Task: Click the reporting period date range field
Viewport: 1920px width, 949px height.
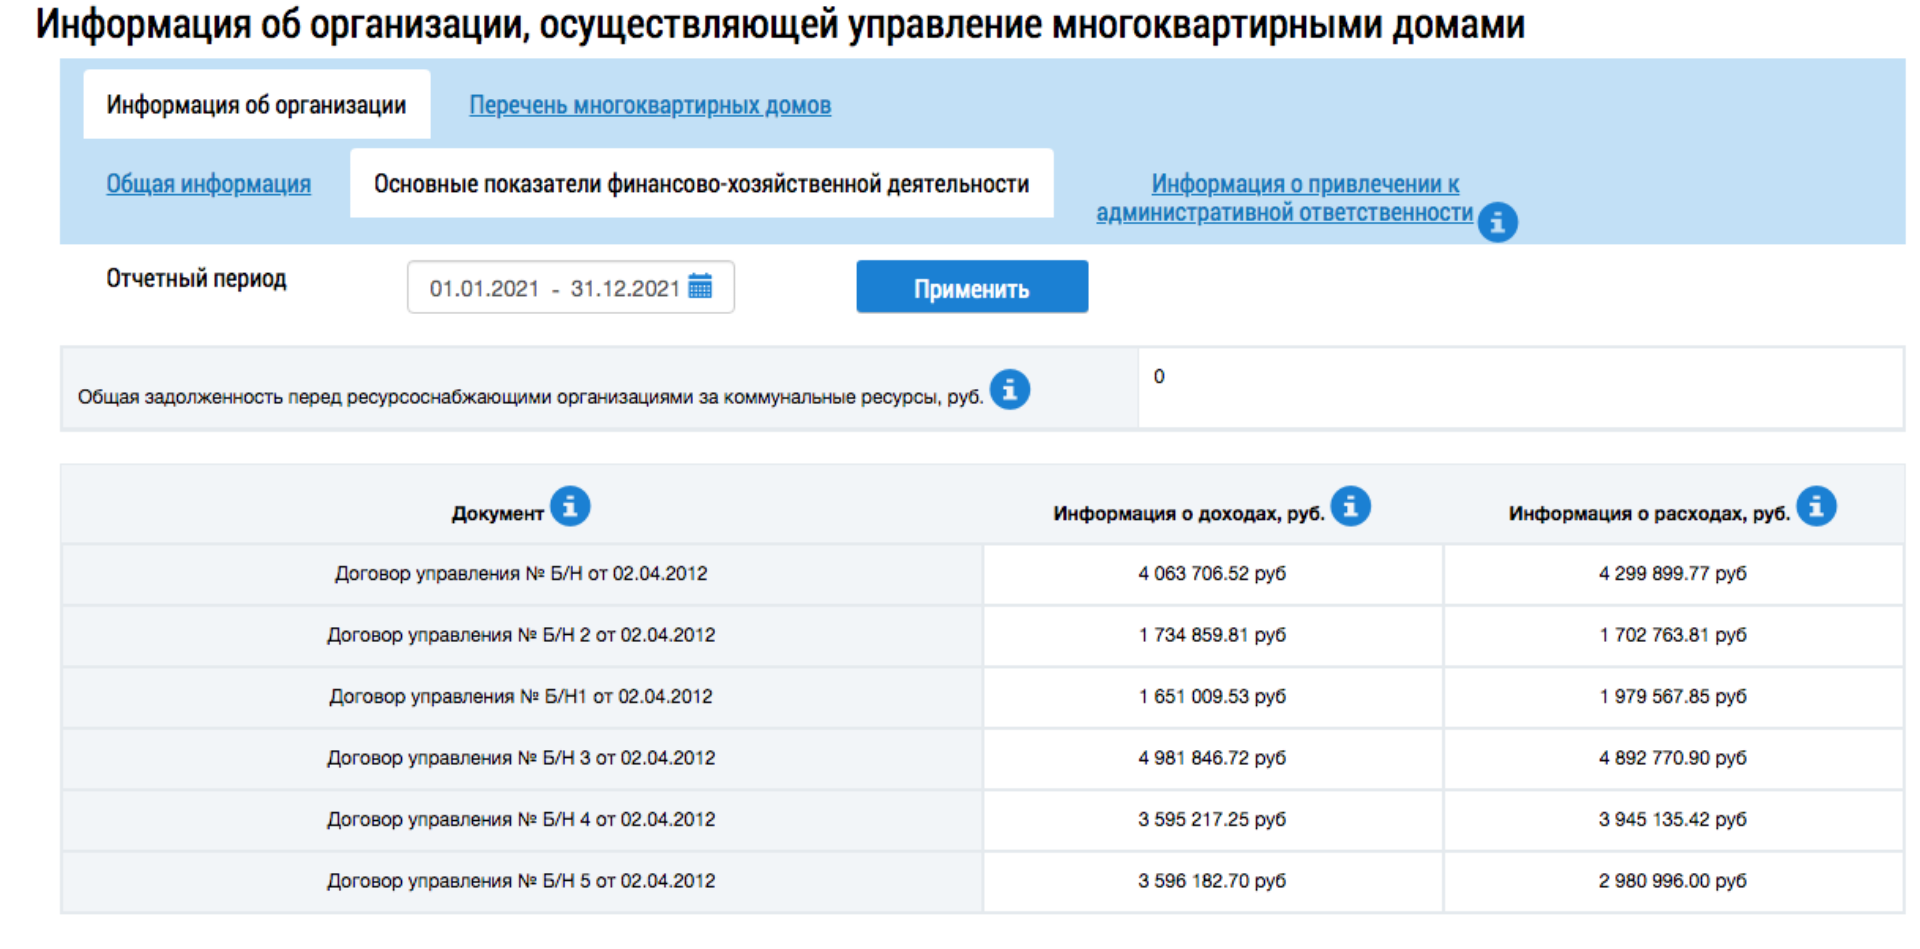Action: (x=571, y=287)
